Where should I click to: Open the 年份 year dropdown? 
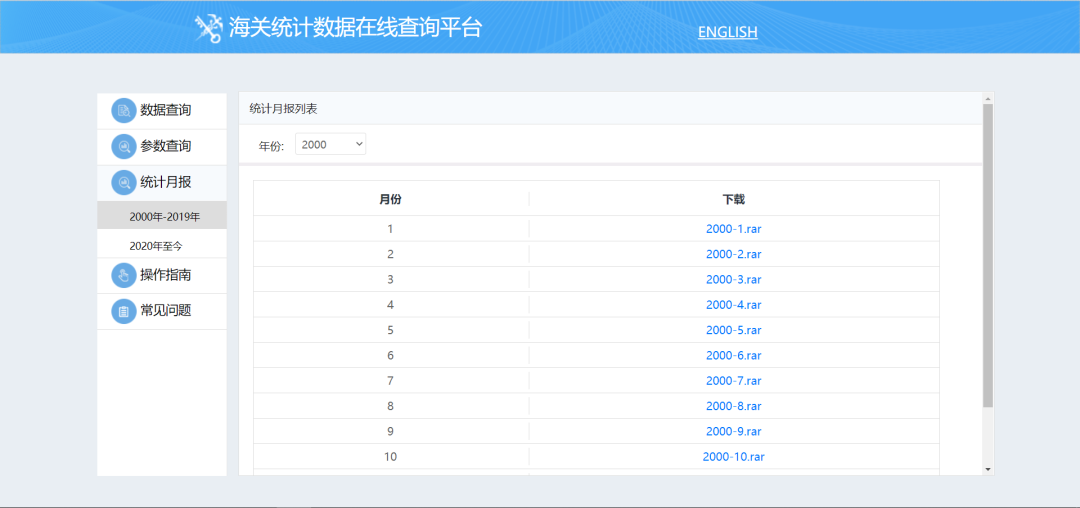(x=331, y=145)
